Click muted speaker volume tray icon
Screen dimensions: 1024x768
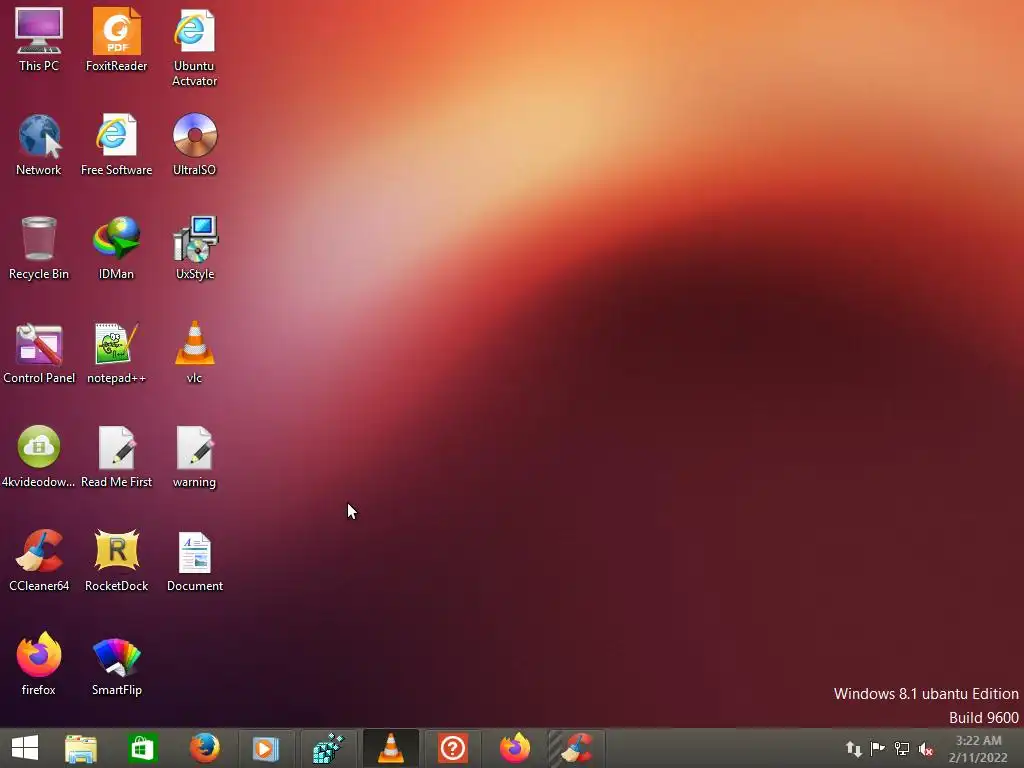pyautogui.click(x=926, y=749)
